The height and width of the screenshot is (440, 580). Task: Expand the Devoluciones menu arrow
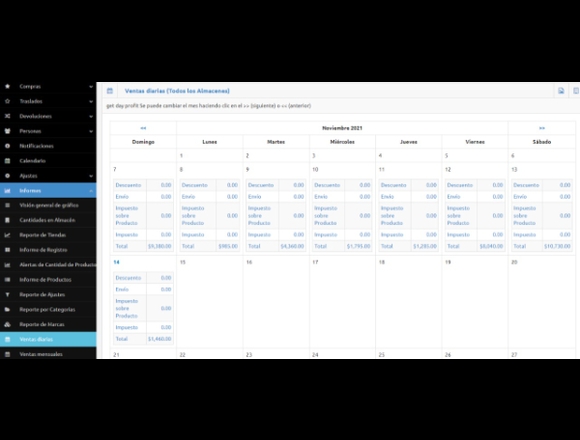tap(91, 116)
